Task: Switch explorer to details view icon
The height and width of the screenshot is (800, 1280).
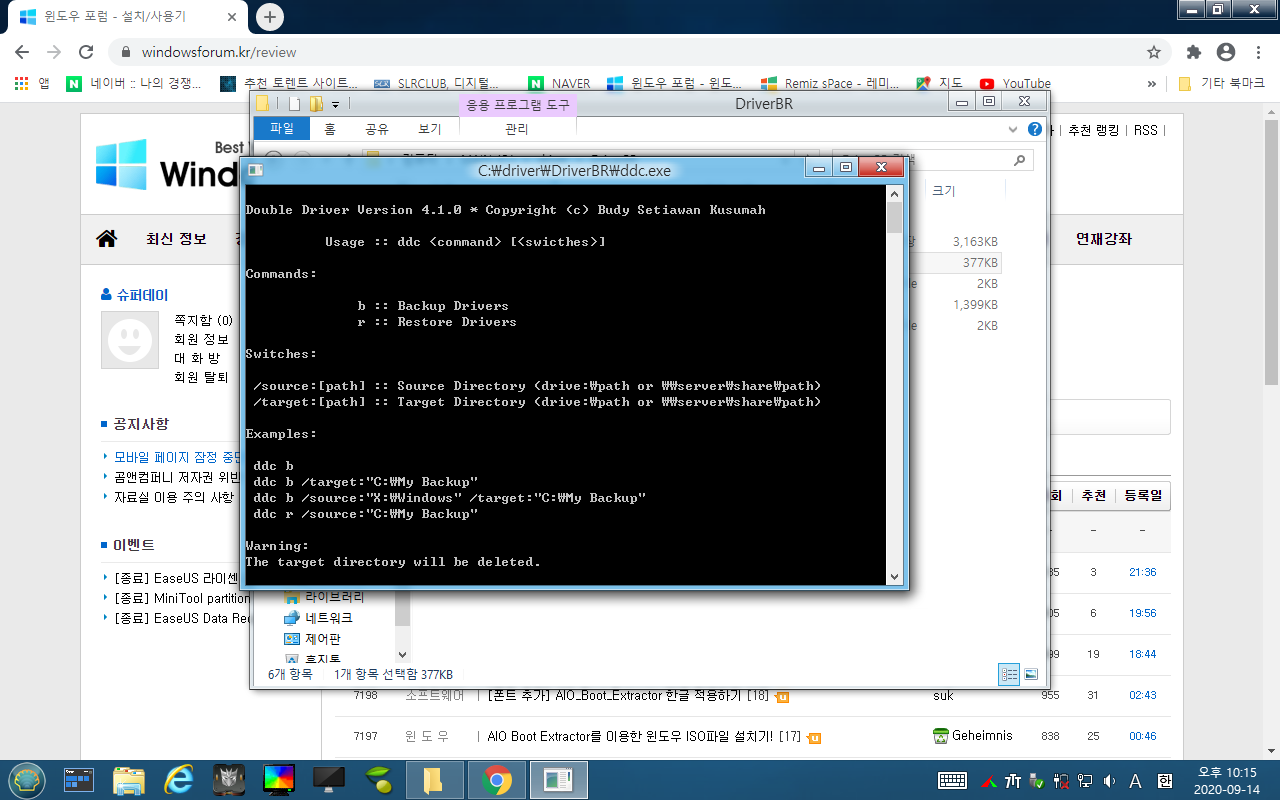Action: (1009, 674)
